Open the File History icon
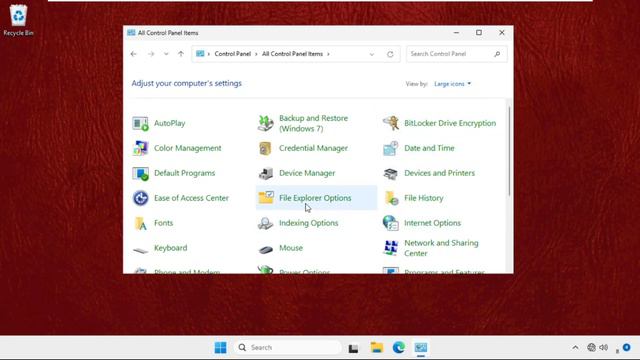 click(x=391, y=198)
